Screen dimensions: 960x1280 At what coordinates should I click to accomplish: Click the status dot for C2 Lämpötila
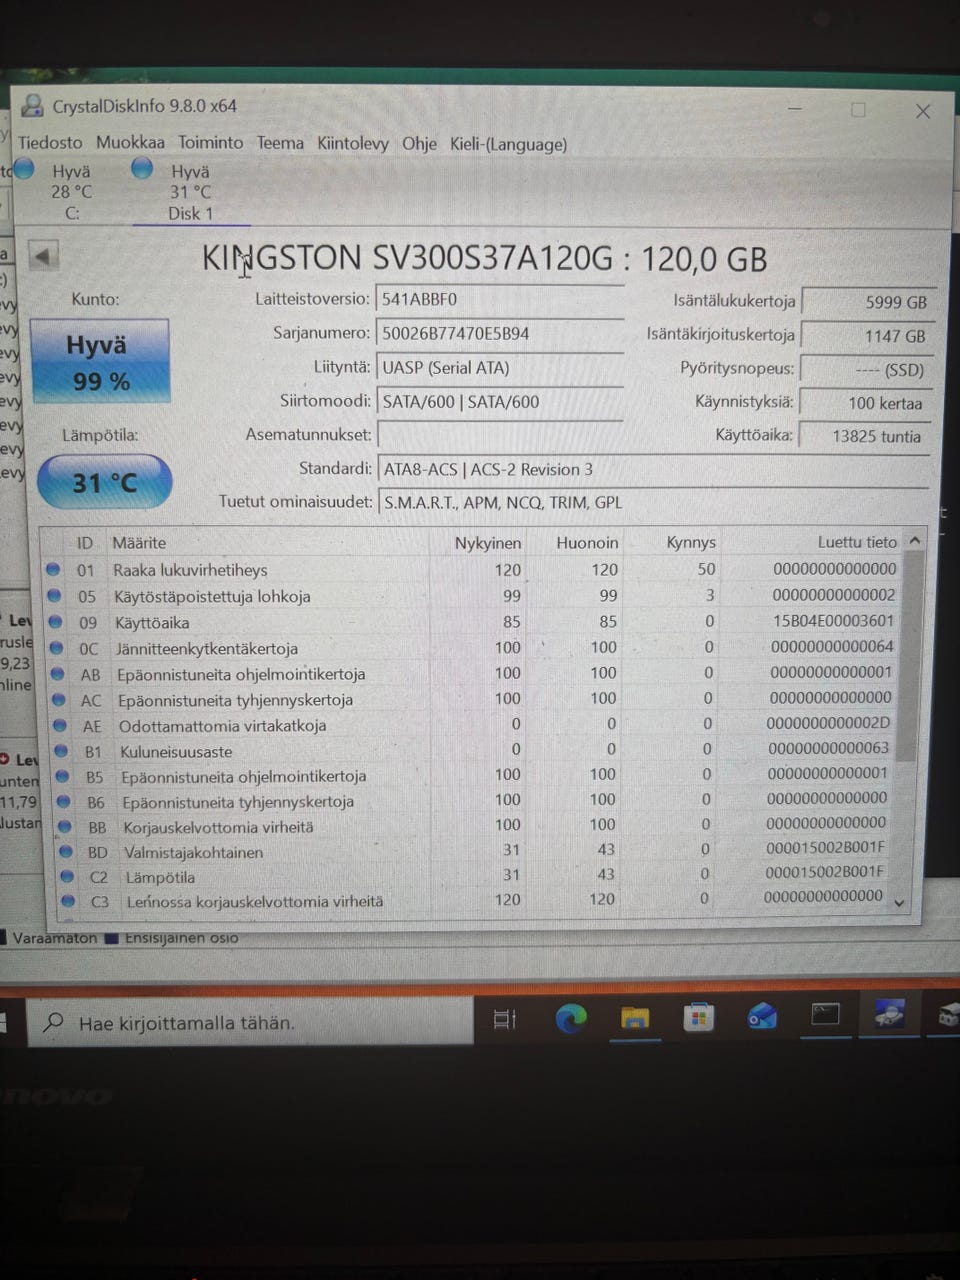click(67, 877)
